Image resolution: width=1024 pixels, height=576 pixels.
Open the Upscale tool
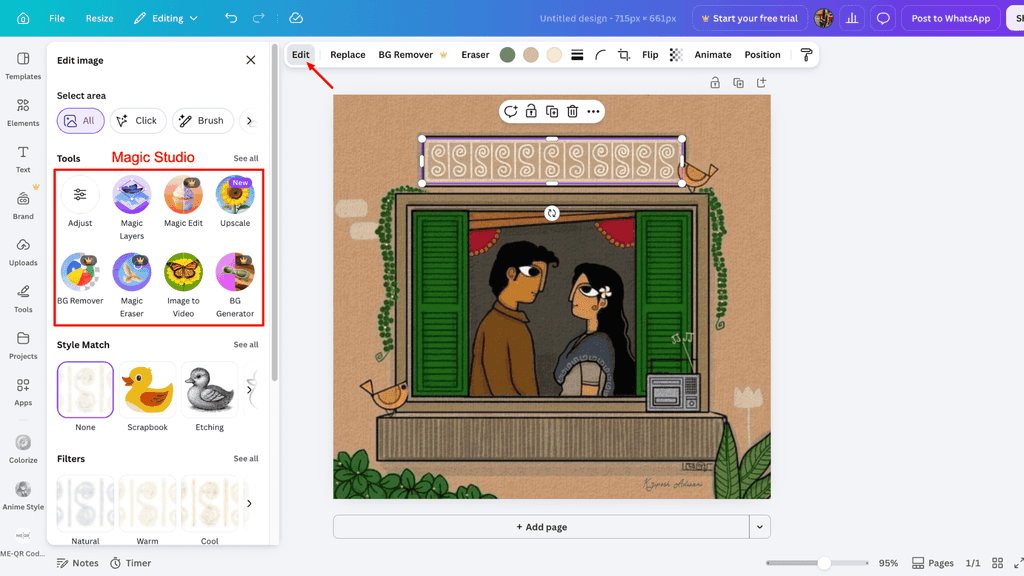235,201
